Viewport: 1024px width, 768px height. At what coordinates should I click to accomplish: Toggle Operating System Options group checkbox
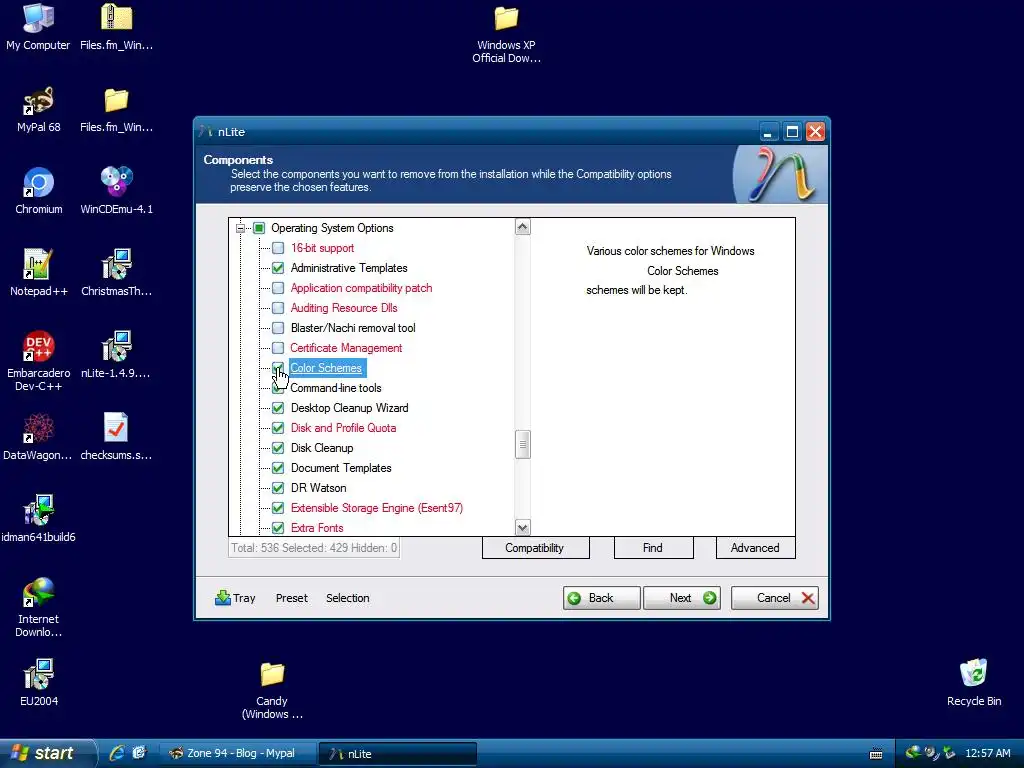click(x=259, y=228)
